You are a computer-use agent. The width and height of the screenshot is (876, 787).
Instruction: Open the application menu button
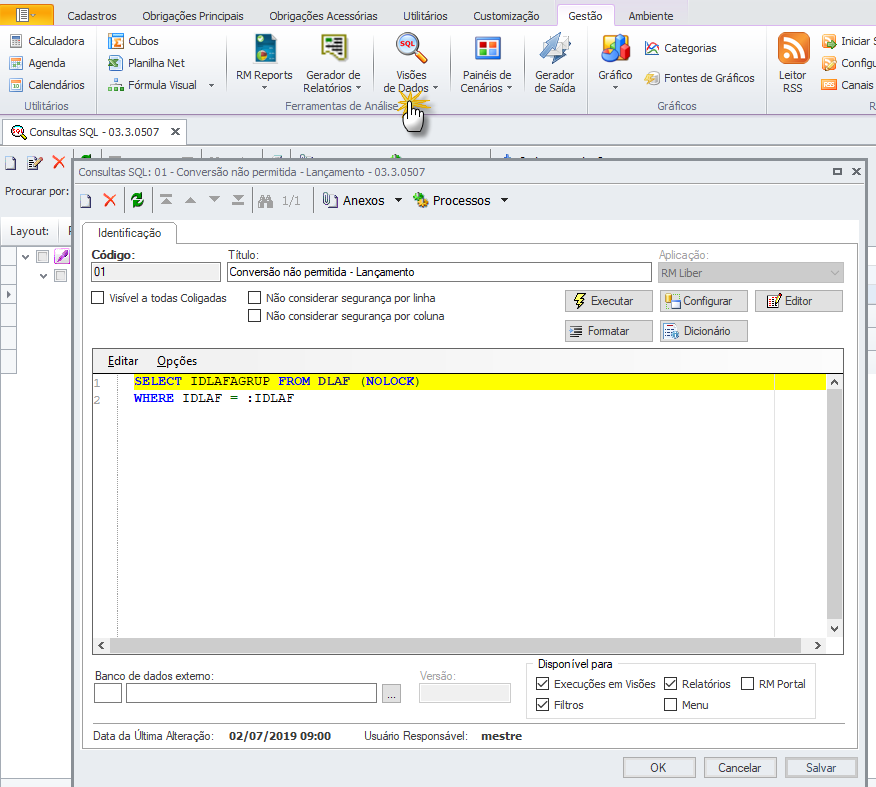pyautogui.click(x=26, y=15)
